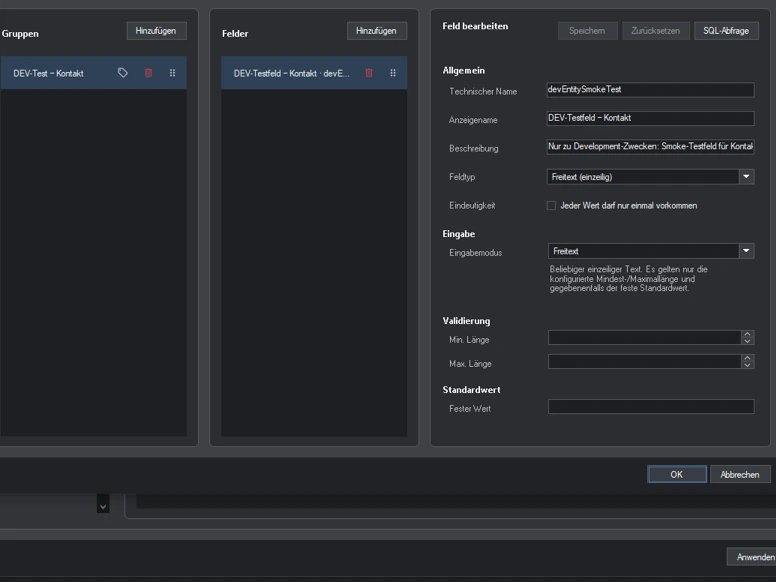Viewport: 776px width, 582px height.
Task: Add a new field with Hinzufügen in Felder
Action: [x=377, y=31]
